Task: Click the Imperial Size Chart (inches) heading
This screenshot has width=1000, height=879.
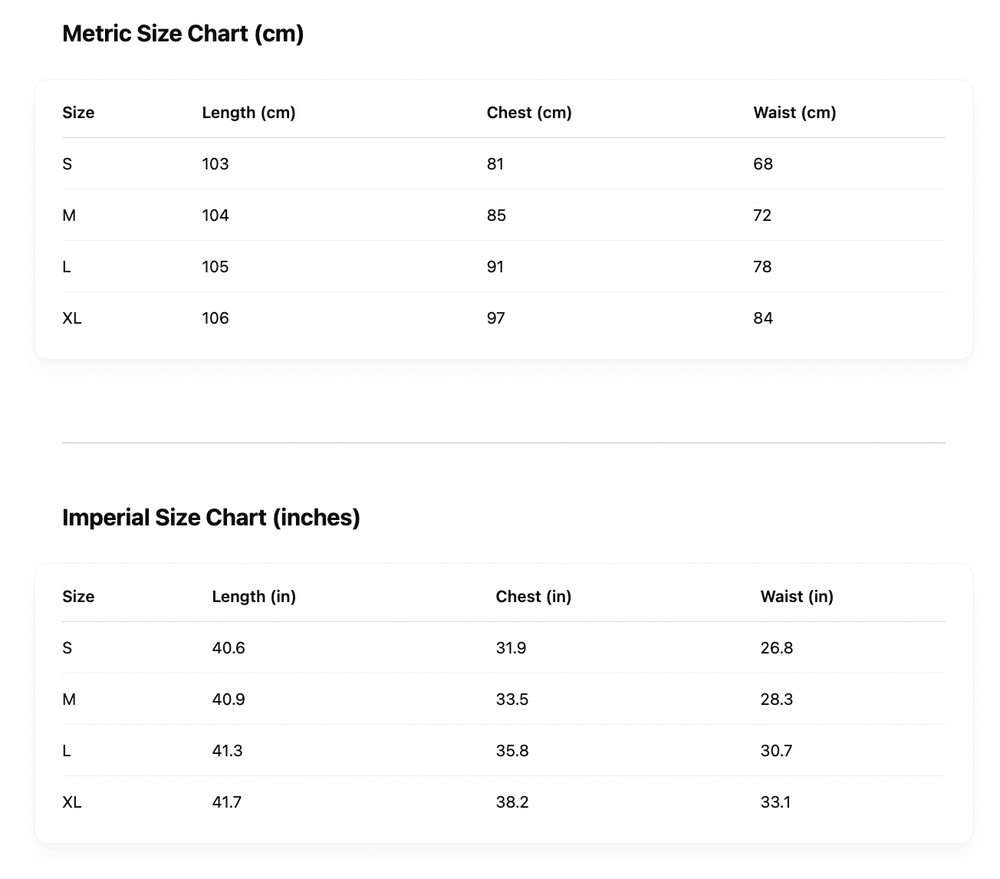Action: (x=211, y=518)
